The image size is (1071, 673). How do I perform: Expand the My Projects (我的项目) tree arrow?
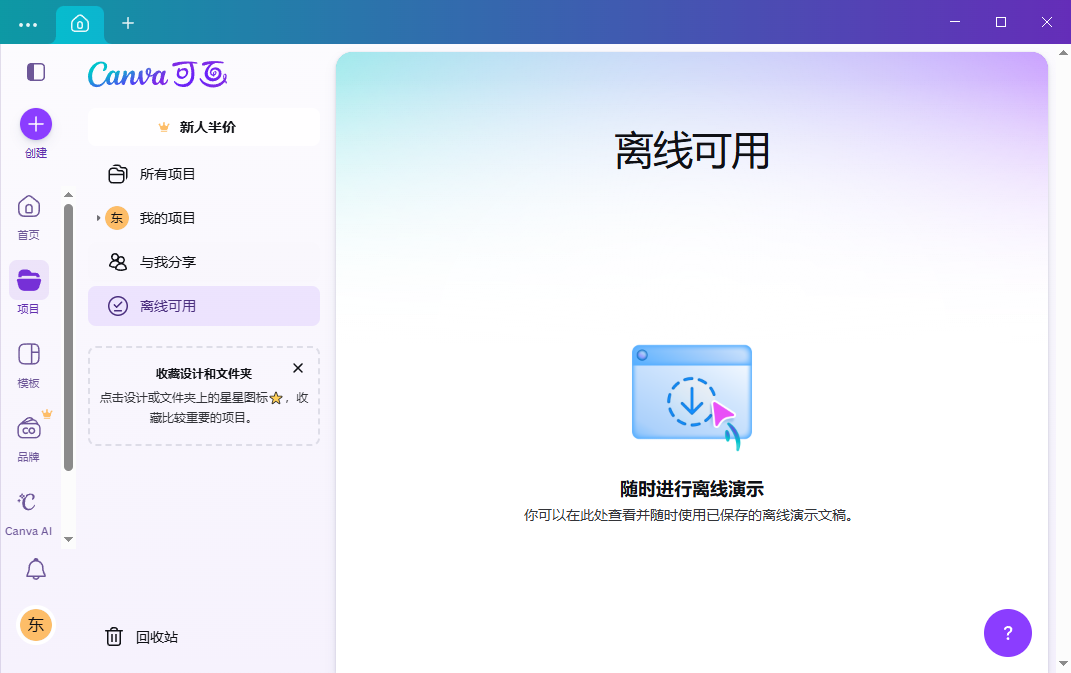point(98,218)
